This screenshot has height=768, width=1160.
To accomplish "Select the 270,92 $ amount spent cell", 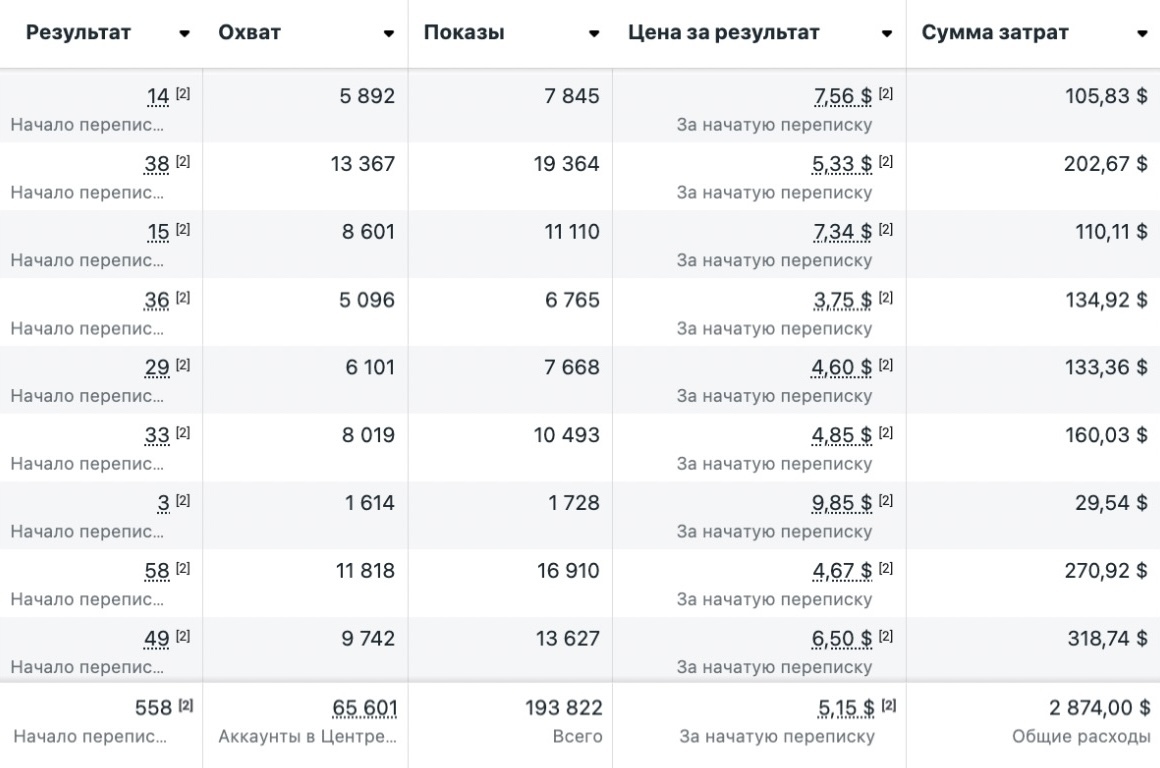I will click(1106, 571).
